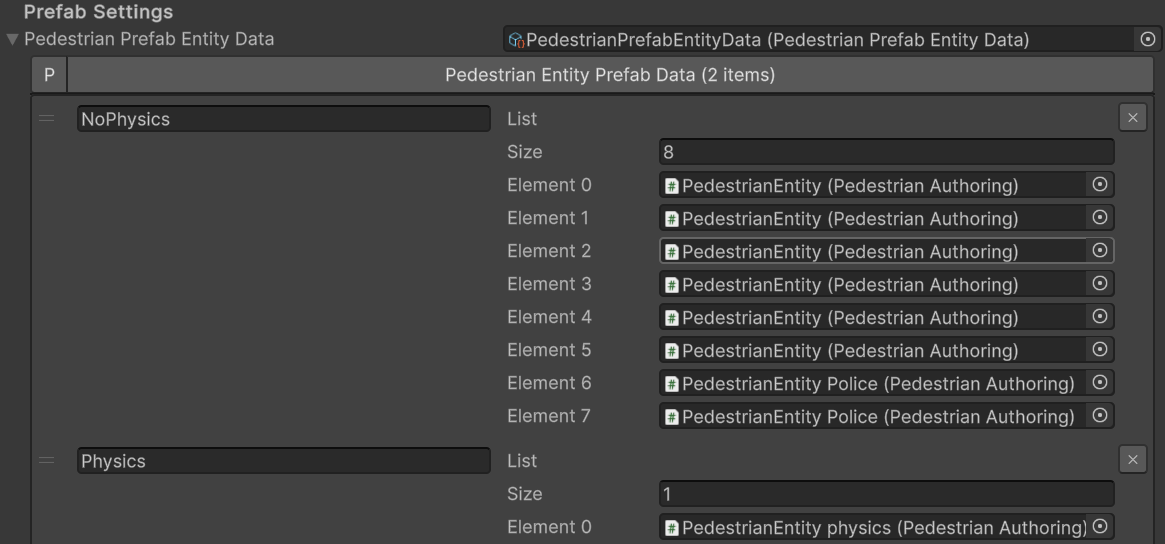1165x544 pixels.
Task: Click the P button beside list header
Action: [x=49, y=75]
